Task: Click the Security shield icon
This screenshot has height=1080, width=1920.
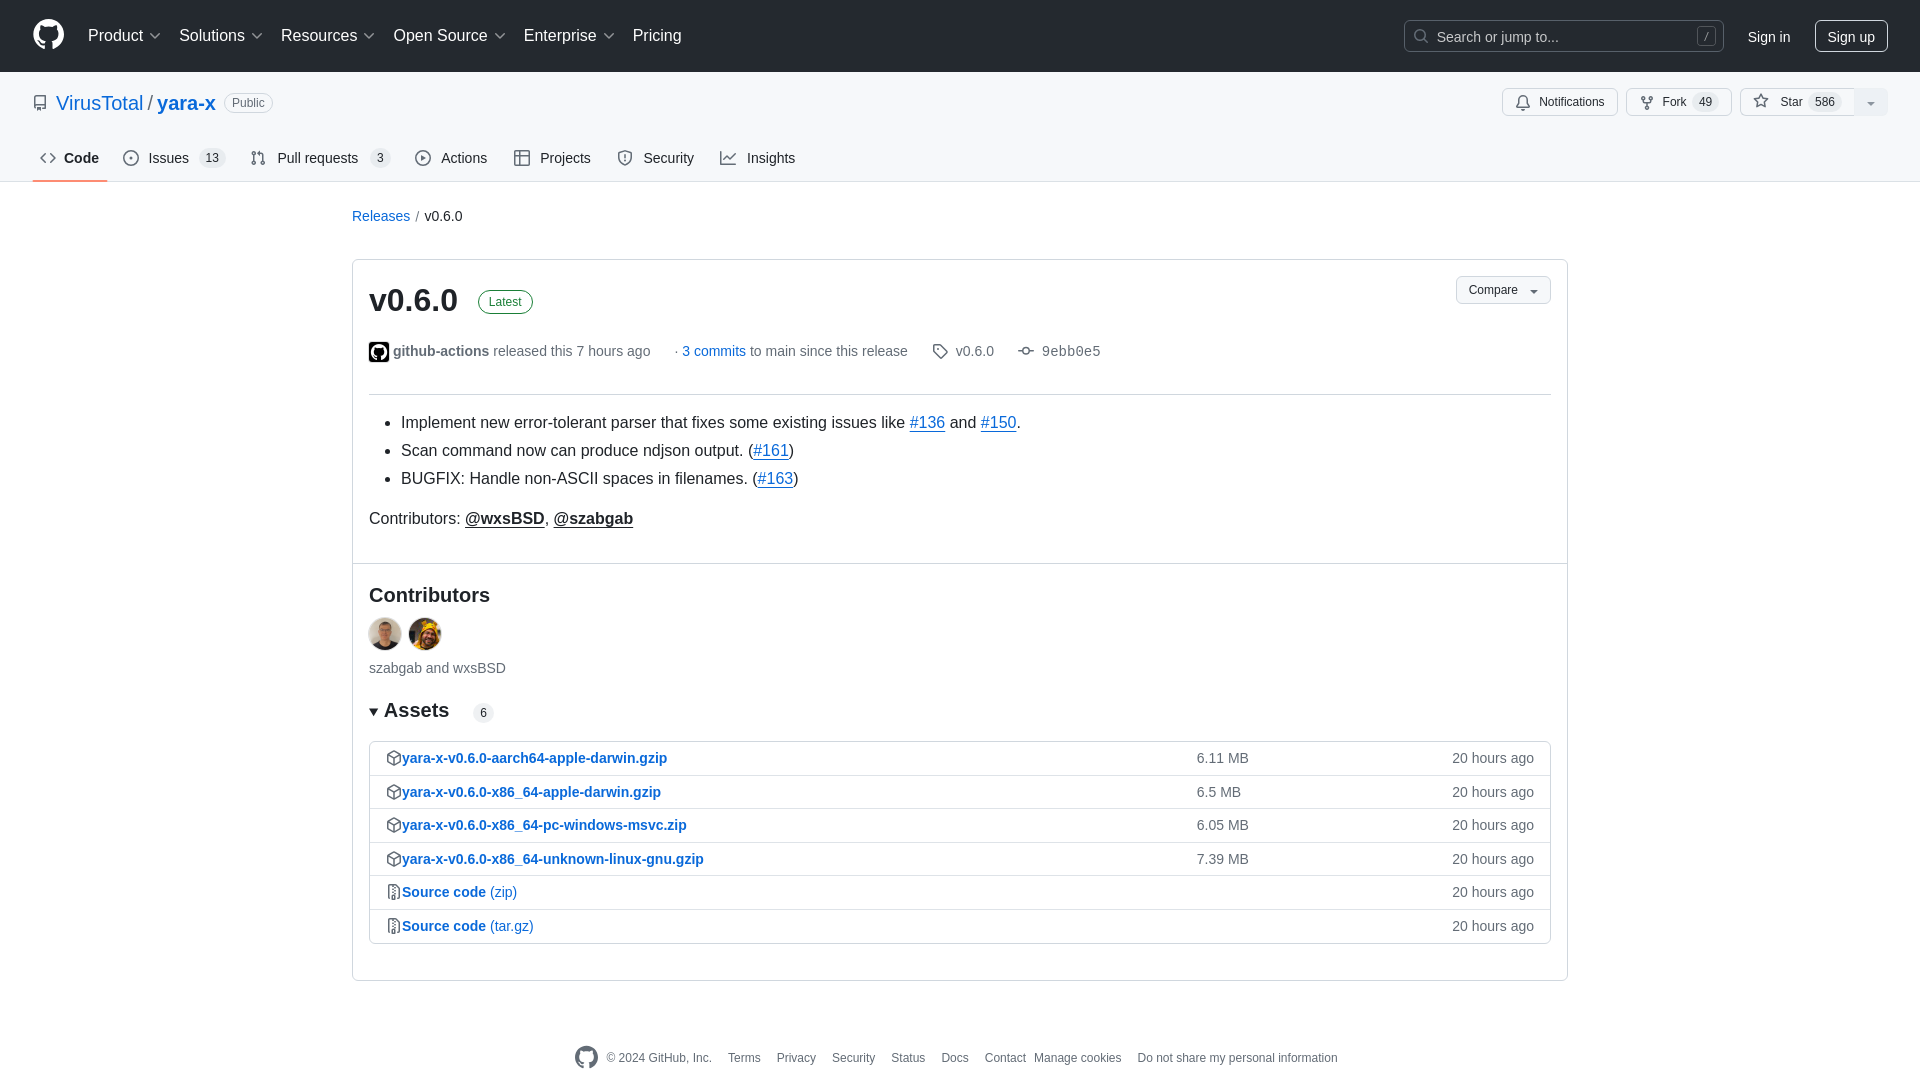Action: [x=625, y=159]
